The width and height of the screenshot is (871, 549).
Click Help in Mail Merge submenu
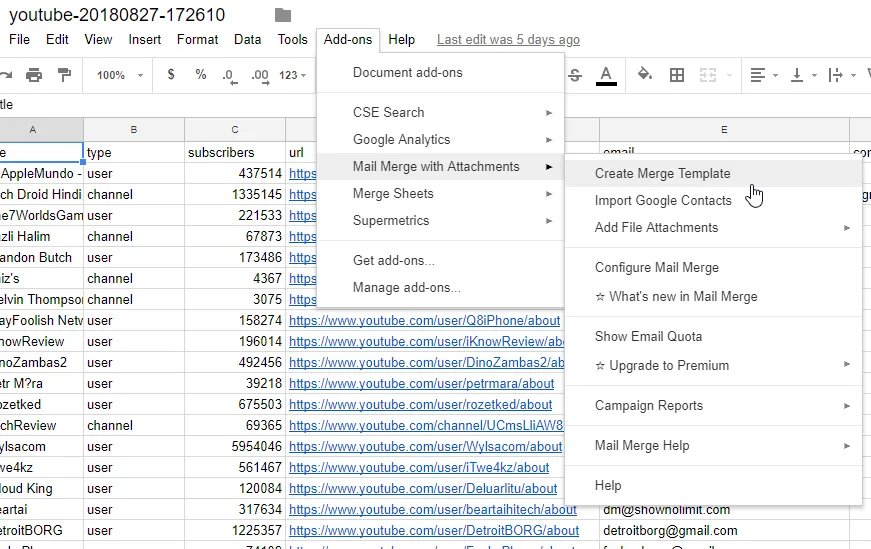pyautogui.click(x=714, y=486)
